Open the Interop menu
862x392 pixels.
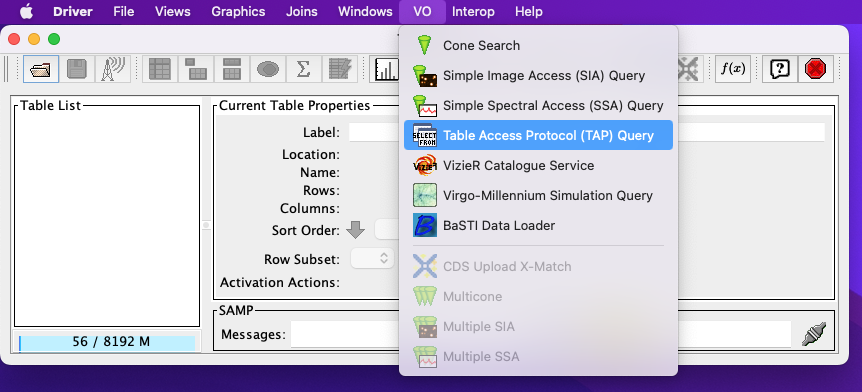[473, 12]
